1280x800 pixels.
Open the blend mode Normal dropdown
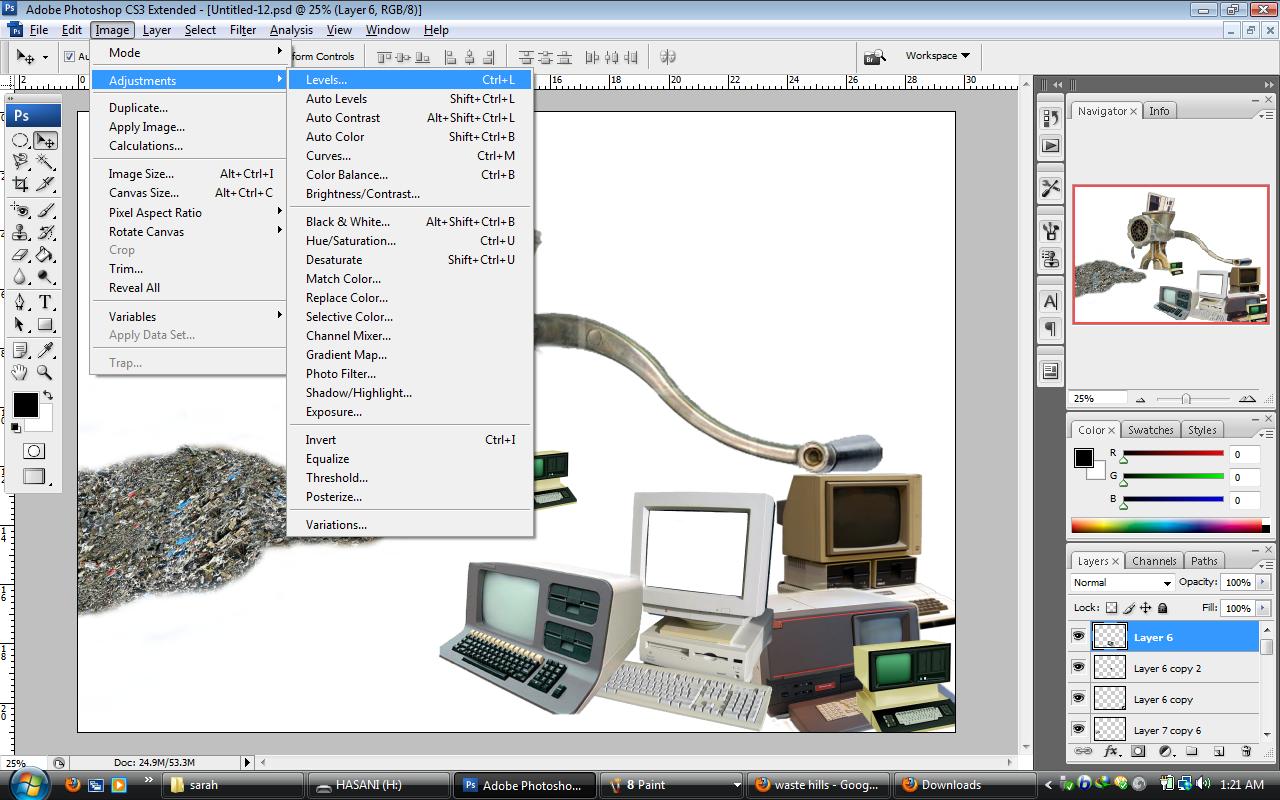point(1122,582)
